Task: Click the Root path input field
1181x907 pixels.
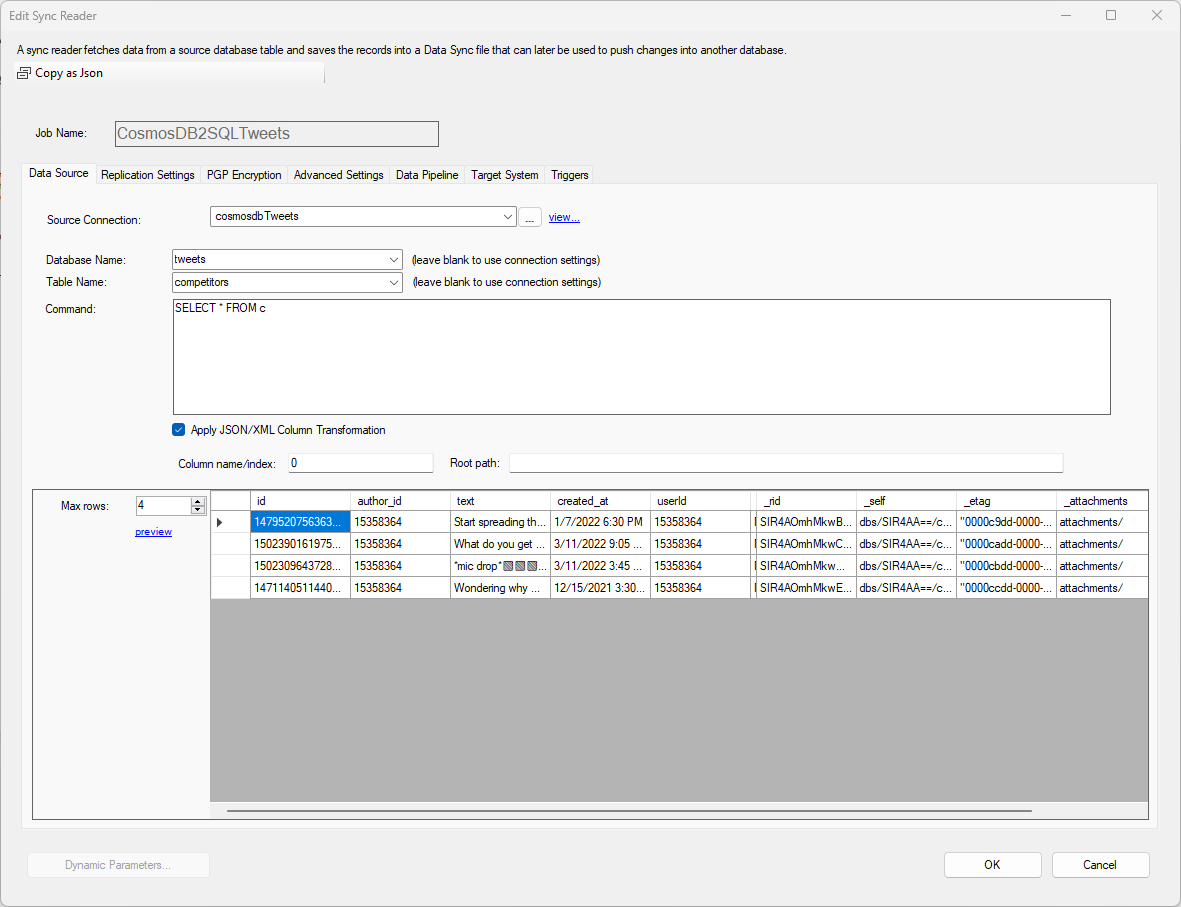Action: coord(786,463)
